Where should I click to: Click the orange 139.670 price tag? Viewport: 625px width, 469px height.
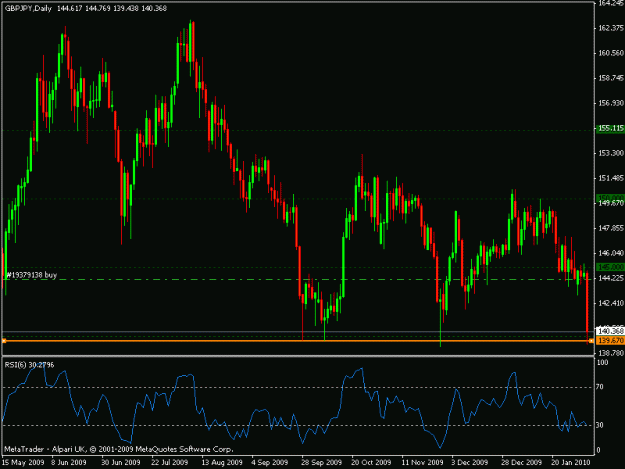pyautogui.click(x=611, y=341)
